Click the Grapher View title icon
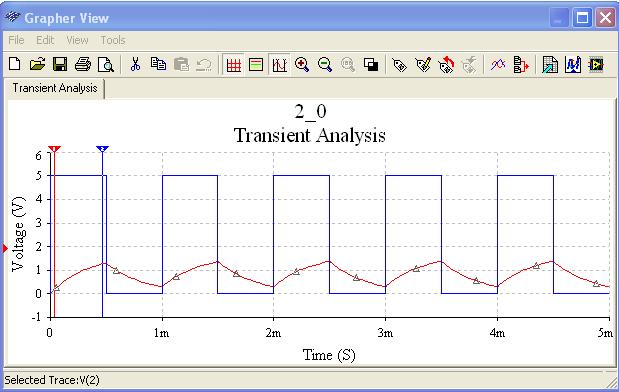This screenshot has width=619, height=392. coord(13,17)
